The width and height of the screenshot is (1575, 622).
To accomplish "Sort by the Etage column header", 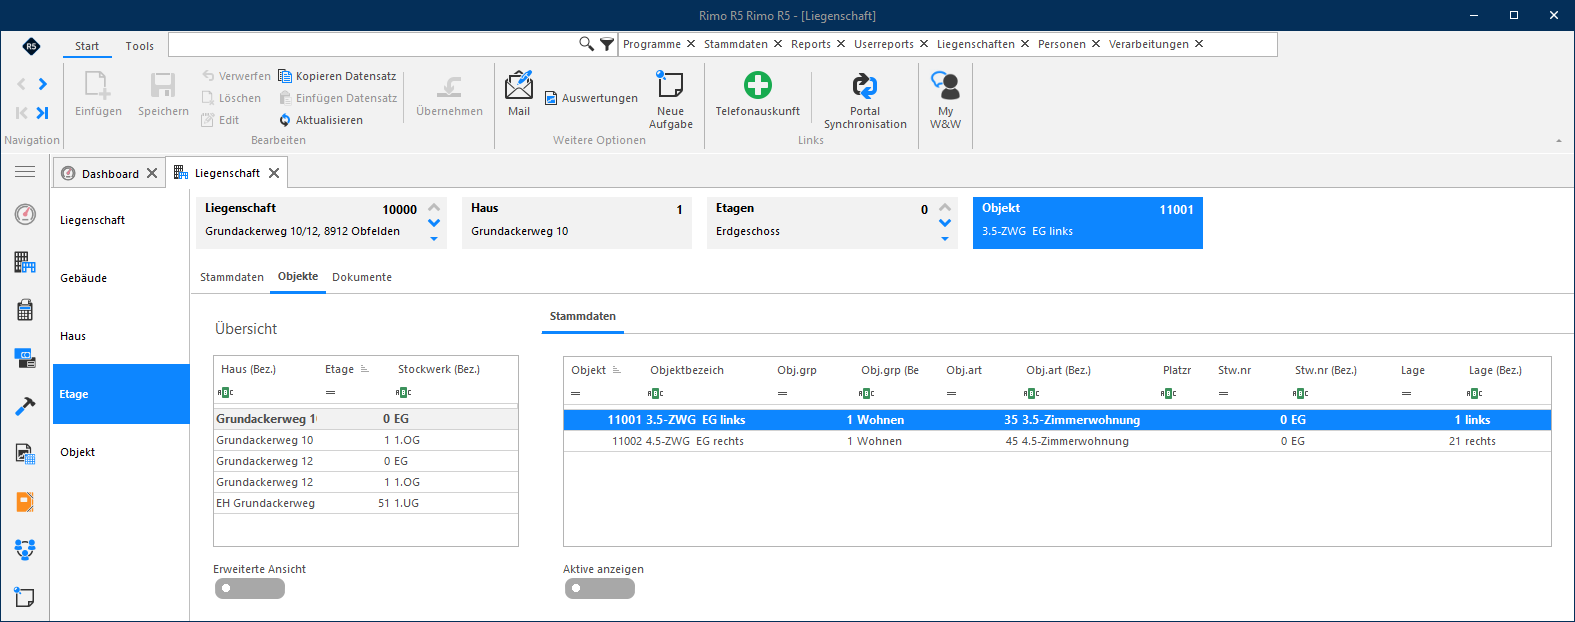I will (340, 369).
